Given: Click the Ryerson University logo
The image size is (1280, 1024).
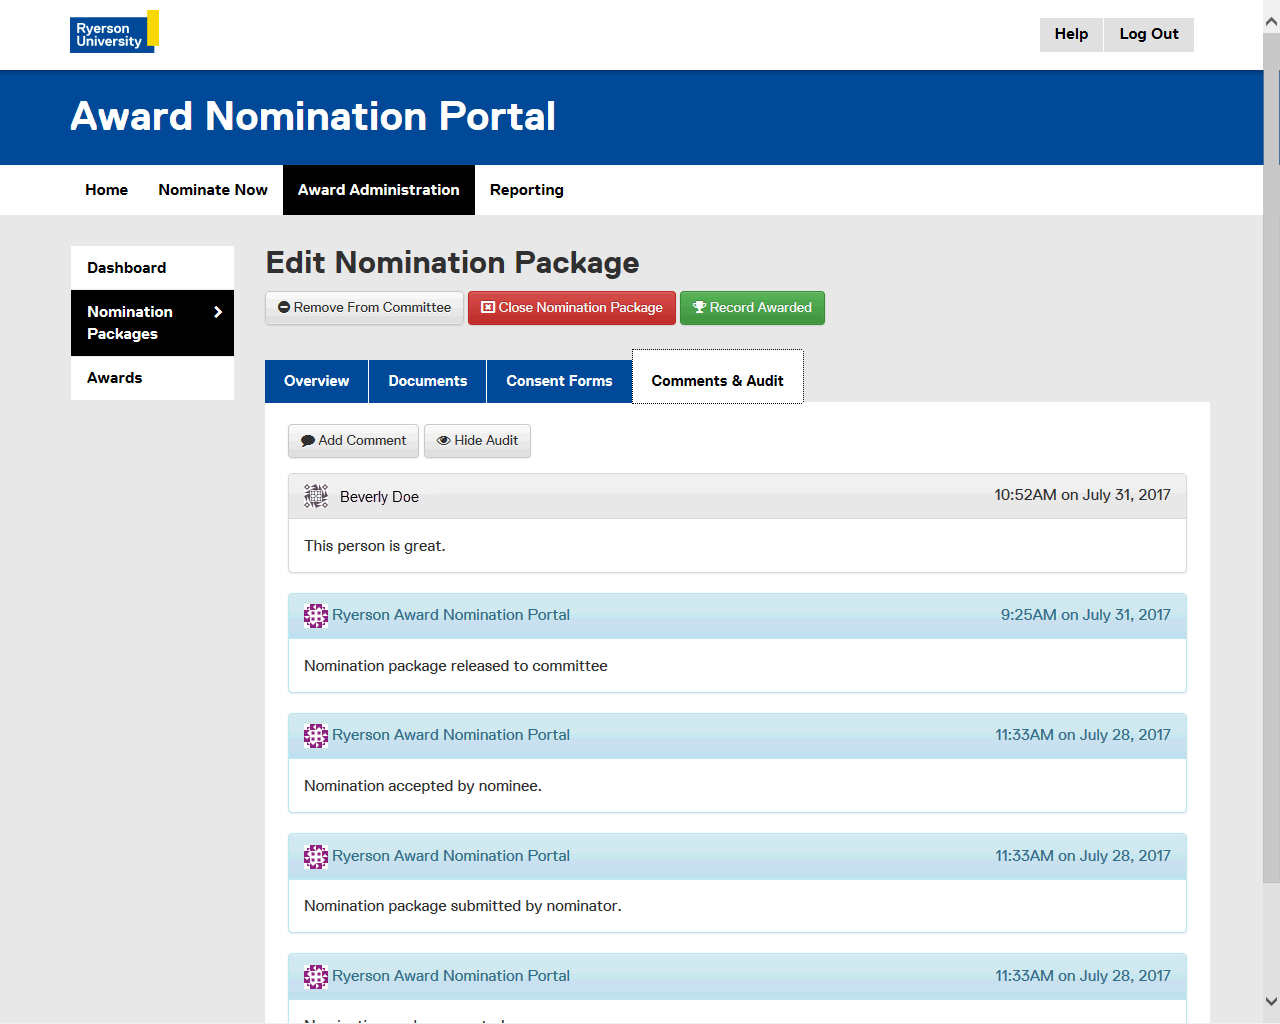Looking at the screenshot, I should [114, 32].
